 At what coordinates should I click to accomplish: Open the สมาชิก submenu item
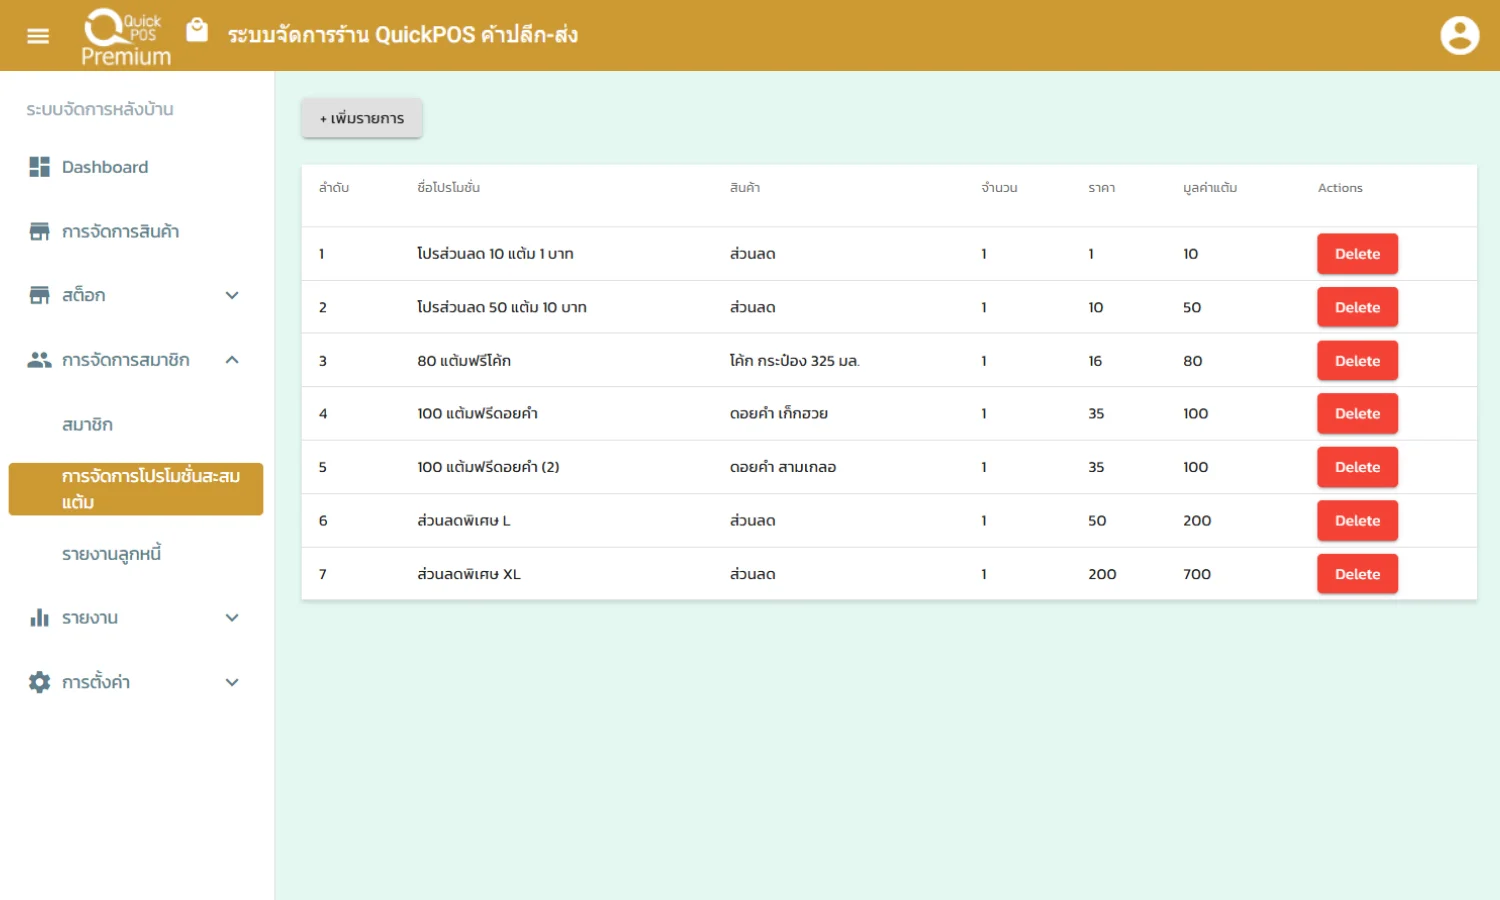88,425
